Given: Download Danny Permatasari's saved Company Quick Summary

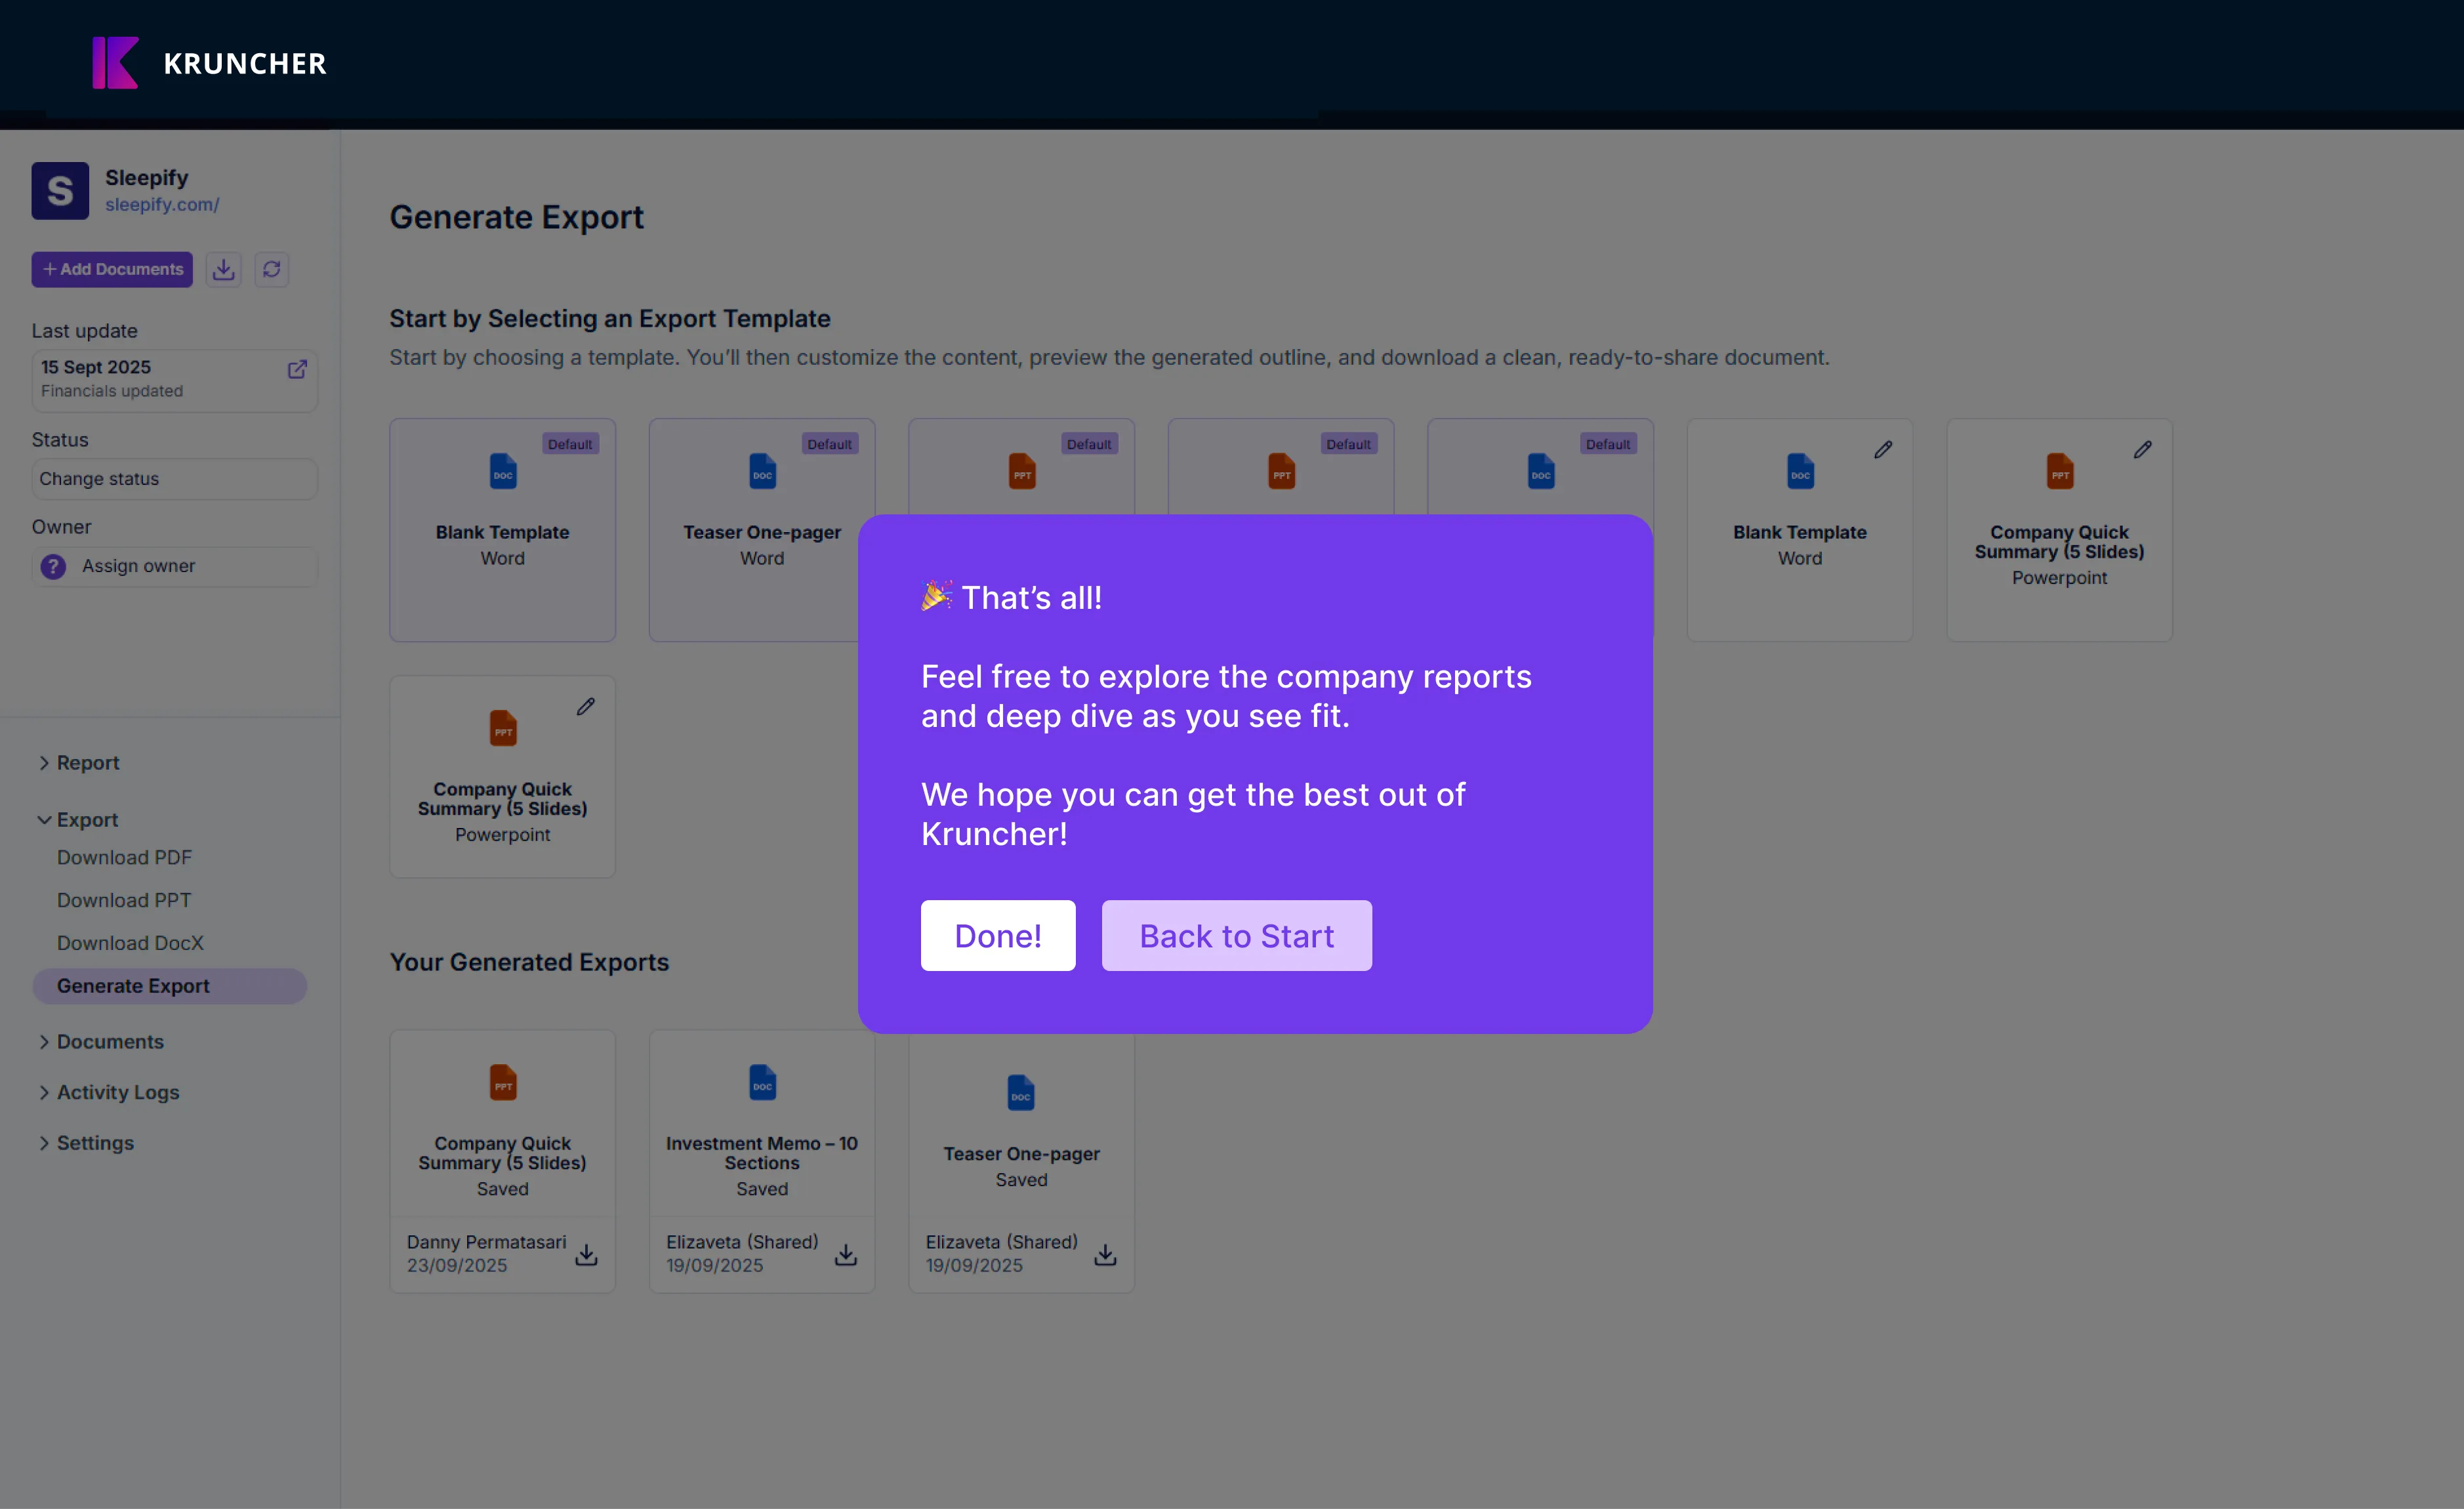Looking at the screenshot, I should tap(587, 1254).
